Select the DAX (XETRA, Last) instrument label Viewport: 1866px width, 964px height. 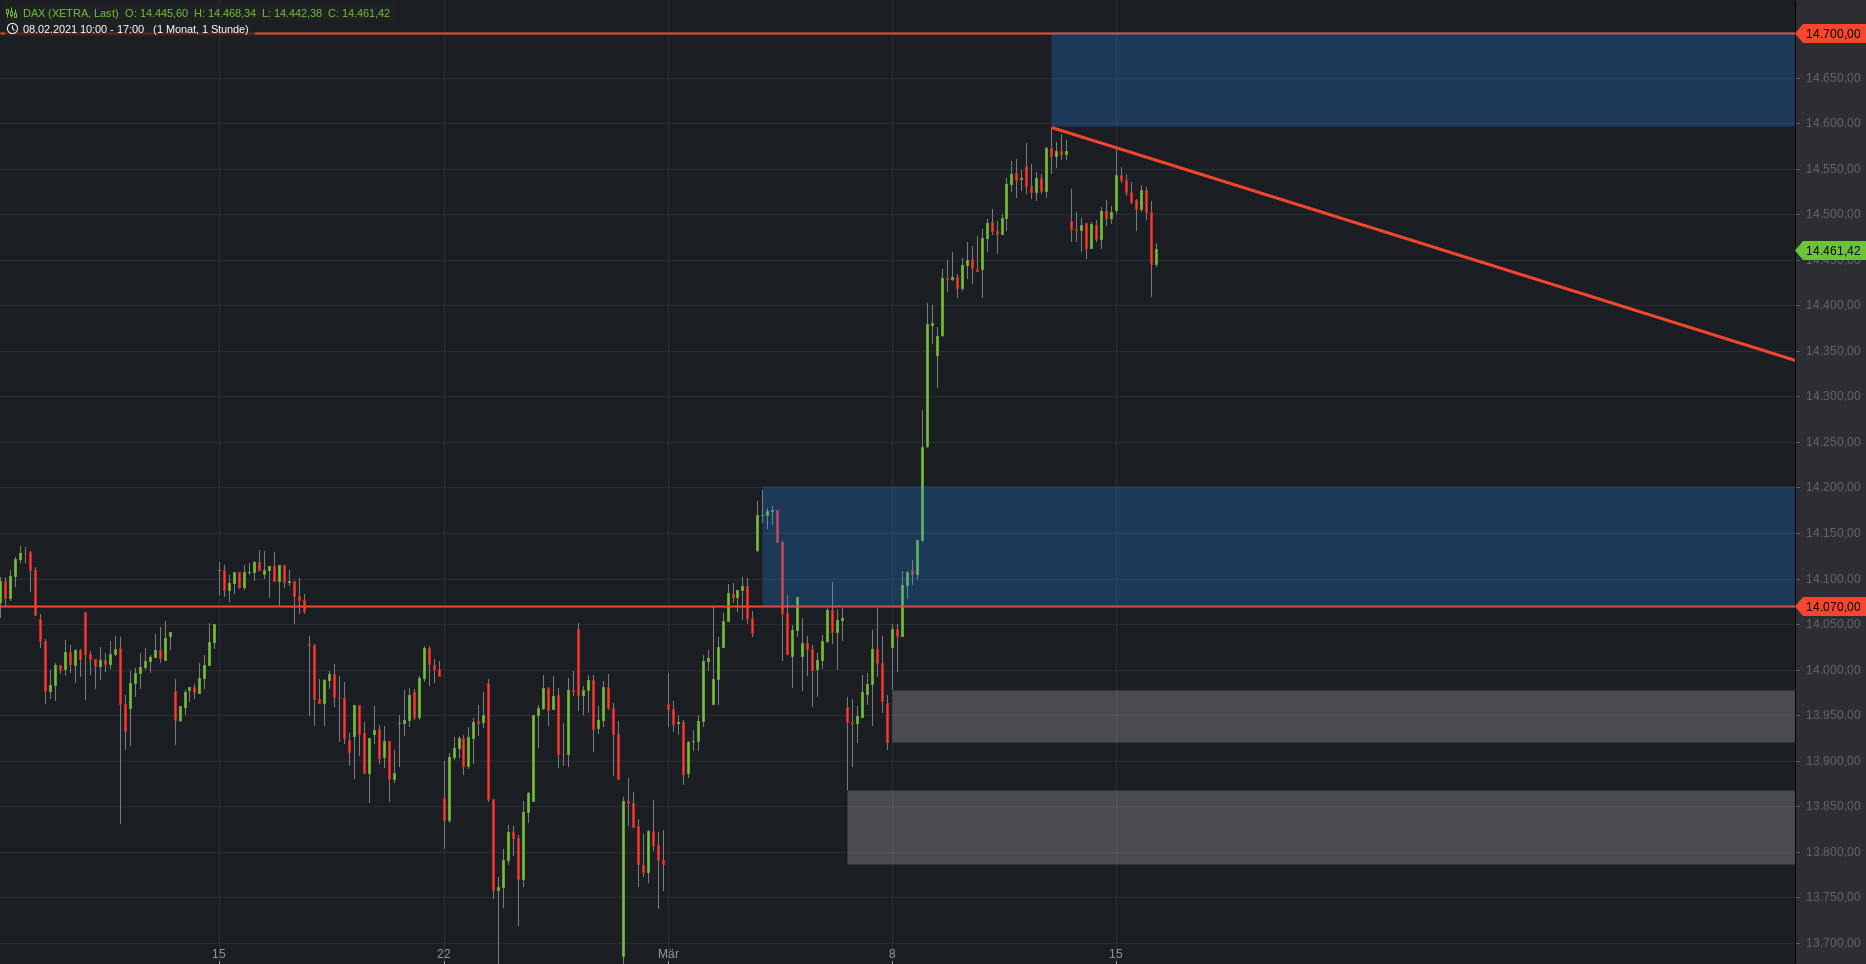[70, 13]
